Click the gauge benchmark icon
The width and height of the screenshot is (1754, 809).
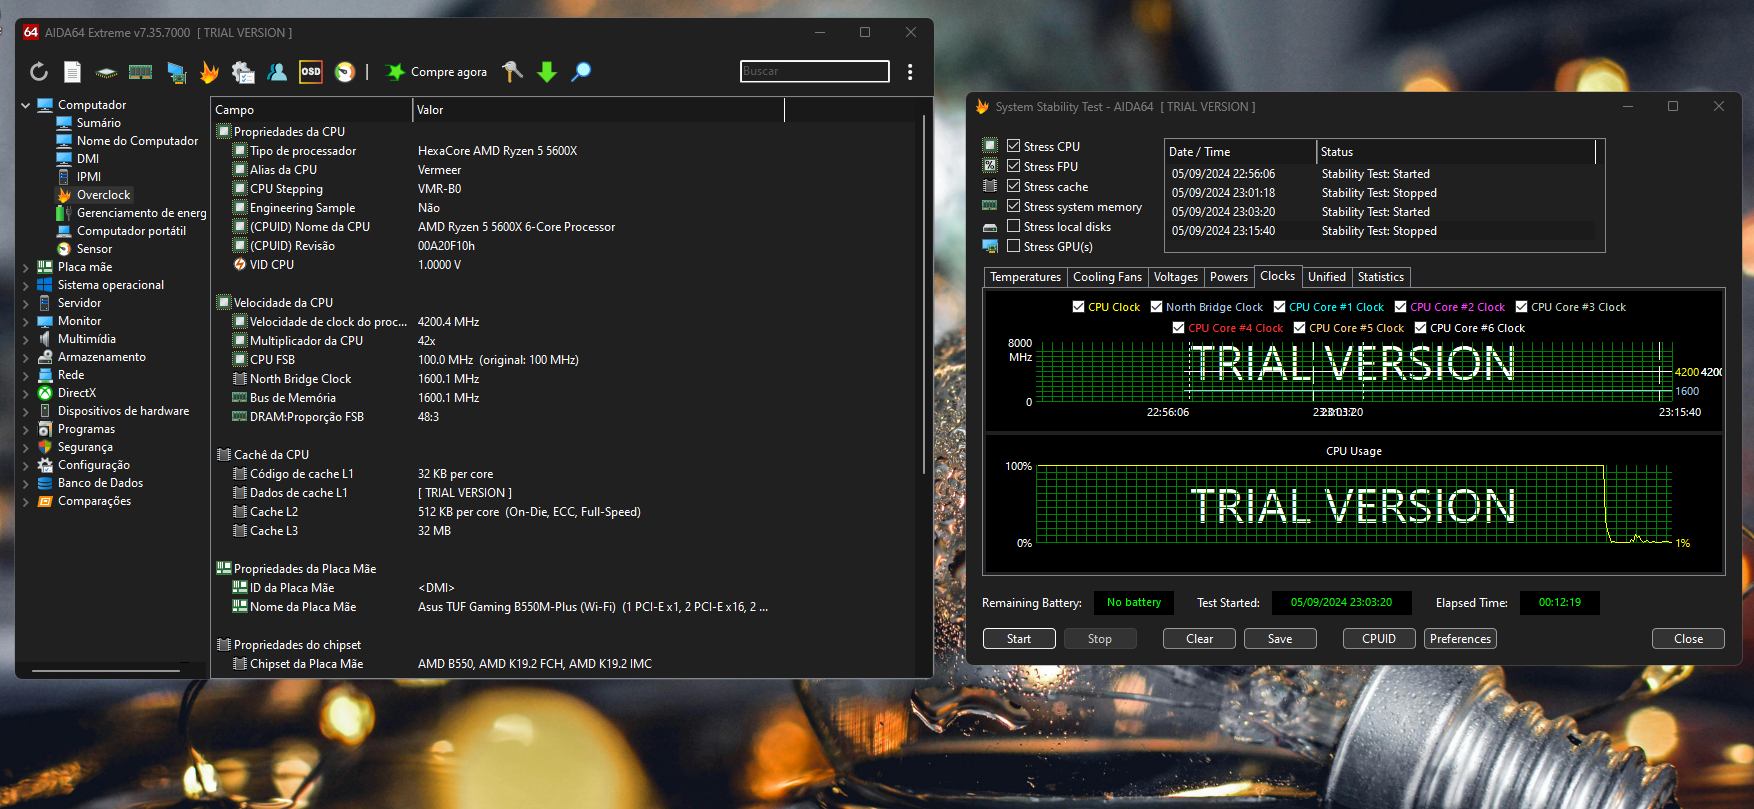tap(345, 72)
